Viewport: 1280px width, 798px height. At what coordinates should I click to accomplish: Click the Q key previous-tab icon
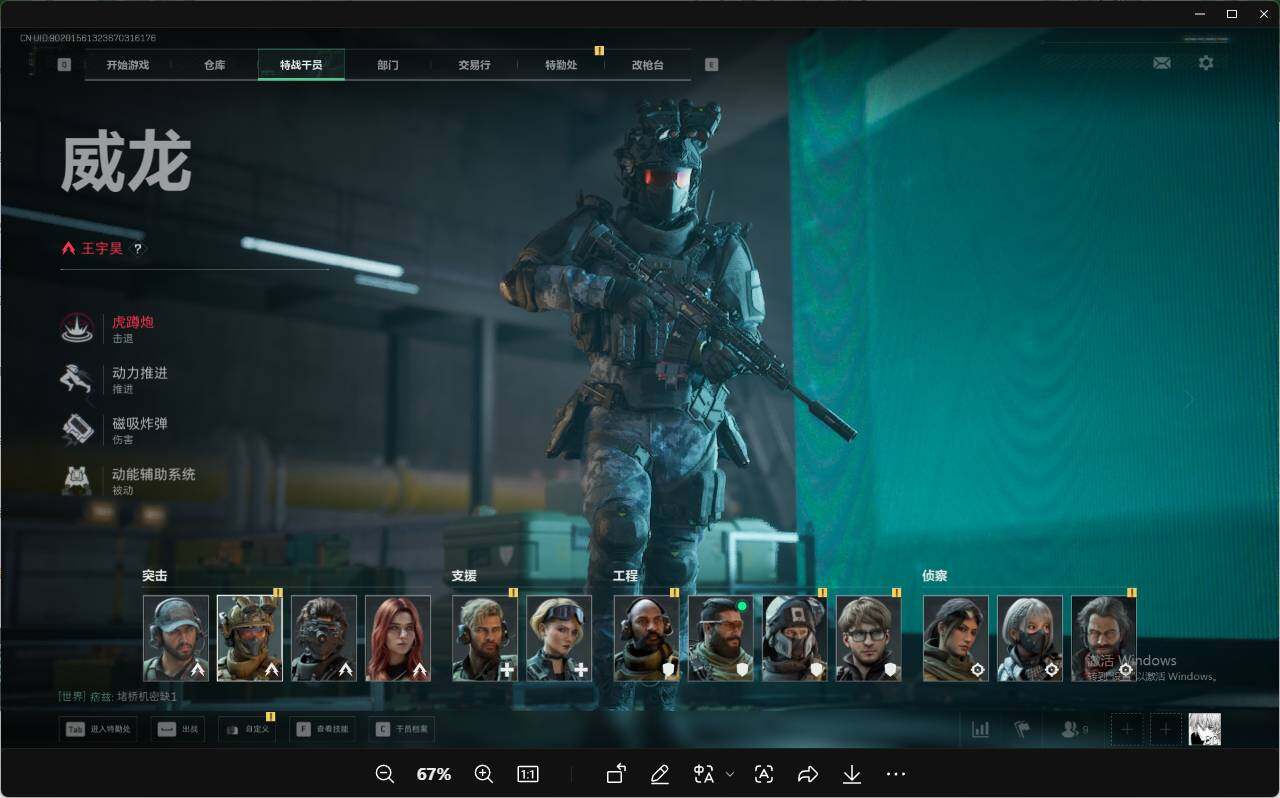[x=64, y=65]
